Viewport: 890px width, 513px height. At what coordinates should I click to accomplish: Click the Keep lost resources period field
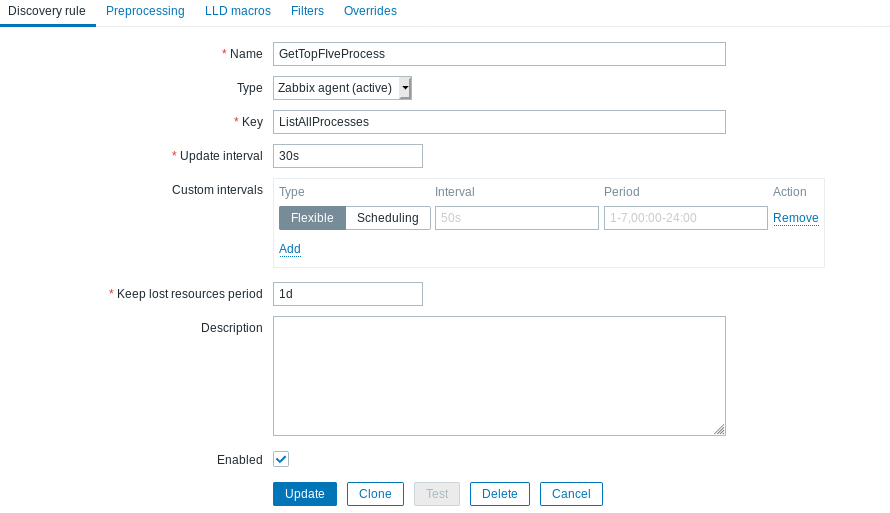(x=348, y=294)
